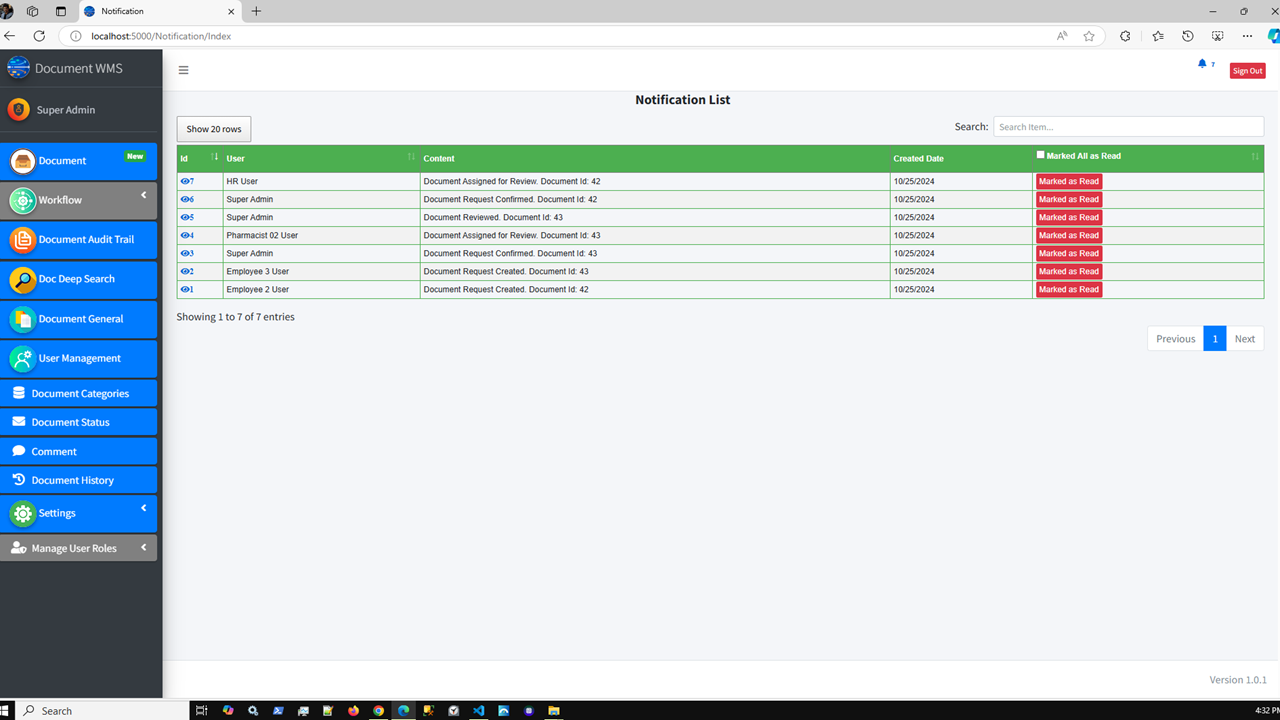Expand the Settings submenu

pos(79,513)
